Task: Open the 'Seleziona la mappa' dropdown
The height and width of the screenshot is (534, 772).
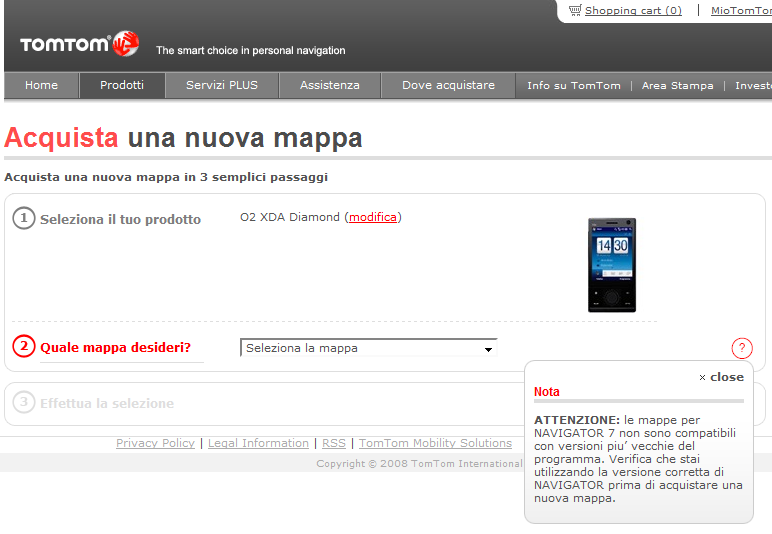Action: [369, 348]
